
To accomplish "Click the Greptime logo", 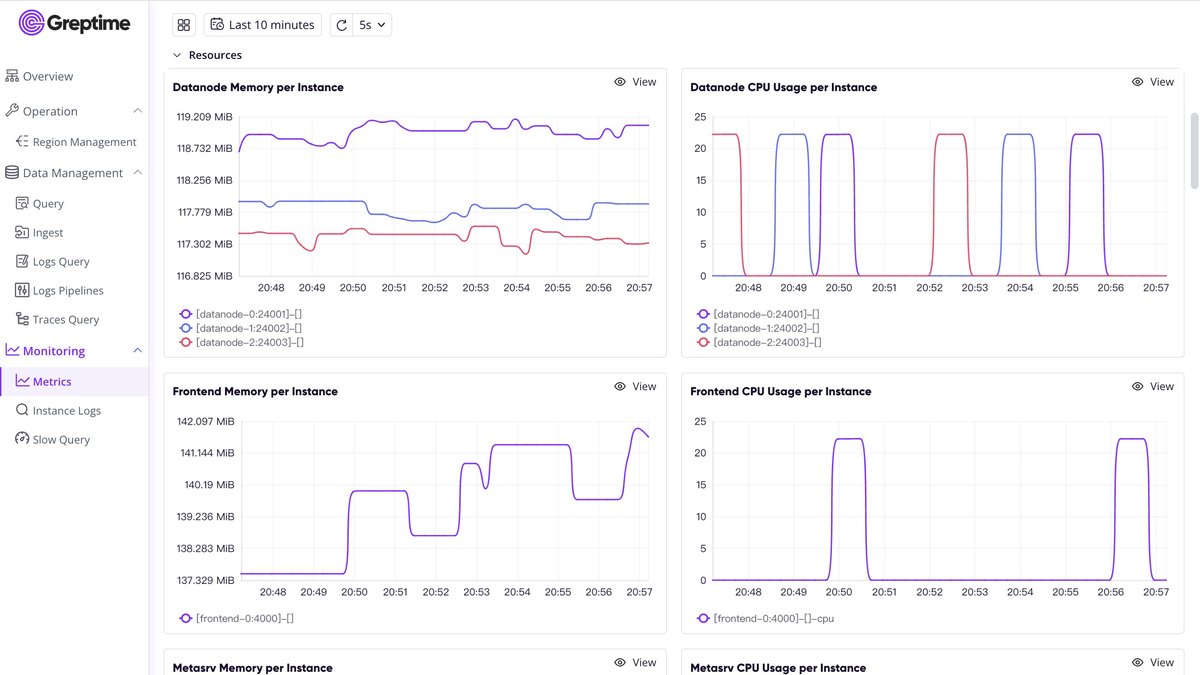I will coord(75,23).
